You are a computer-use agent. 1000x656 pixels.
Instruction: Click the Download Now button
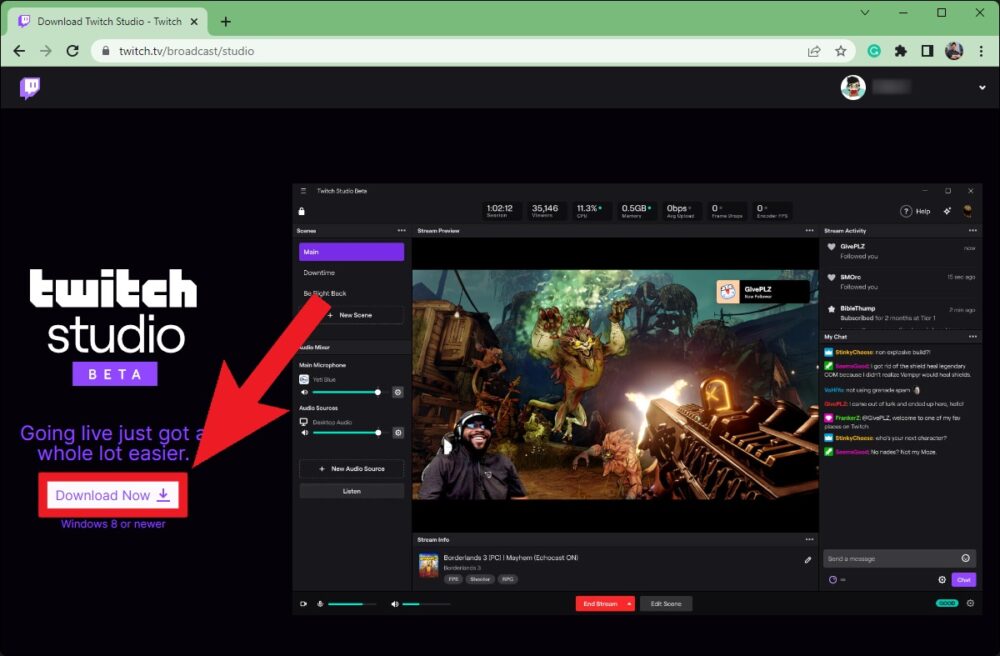(x=112, y=494)
